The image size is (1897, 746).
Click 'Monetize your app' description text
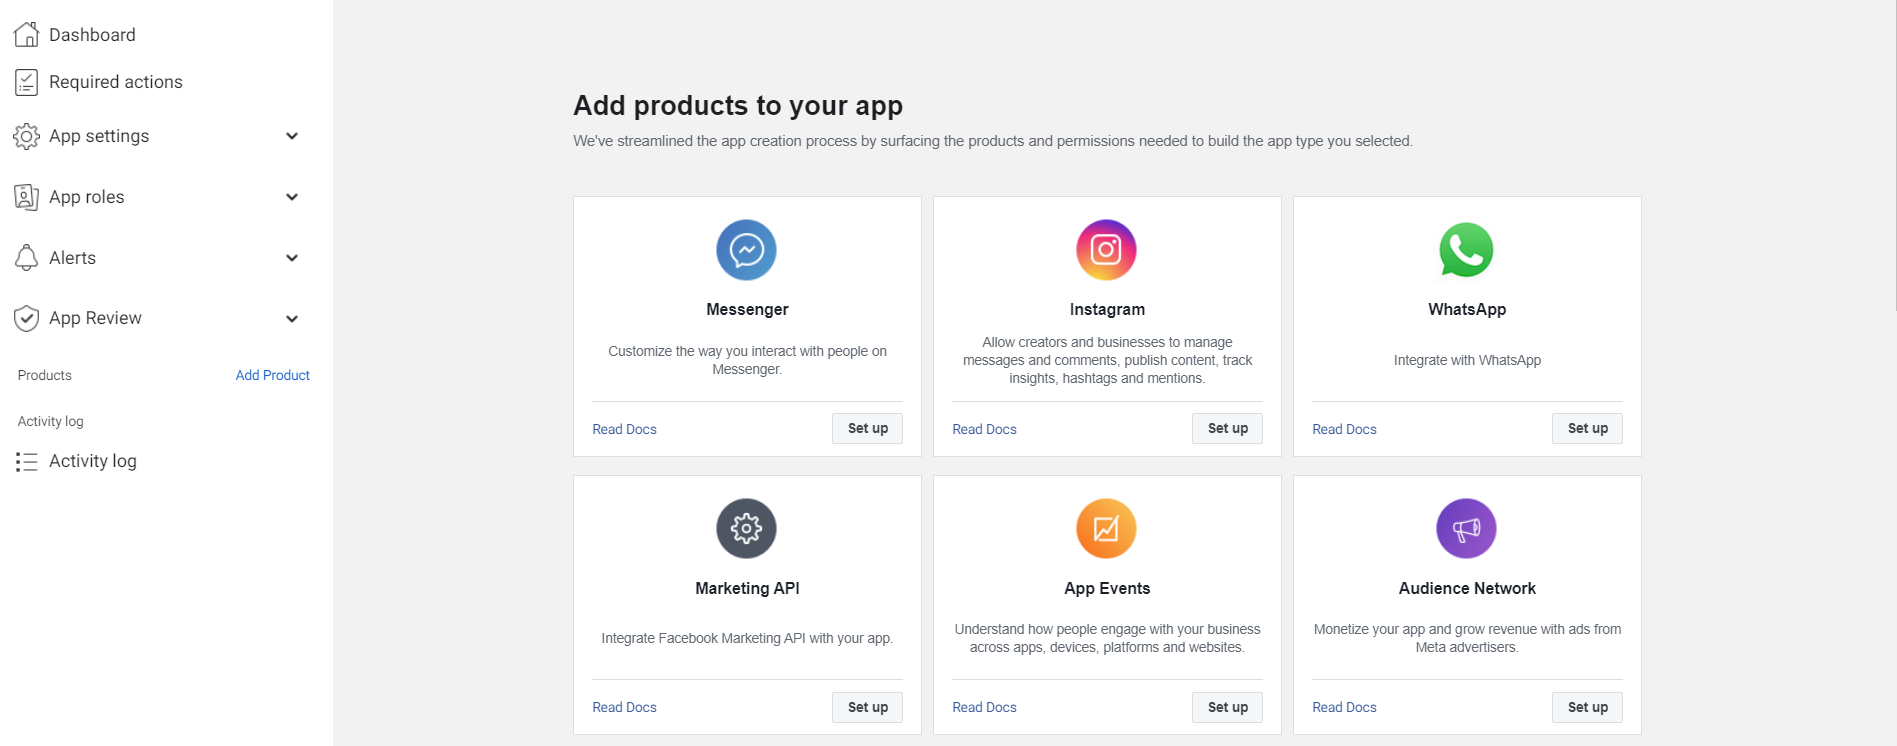(1467, 638)
